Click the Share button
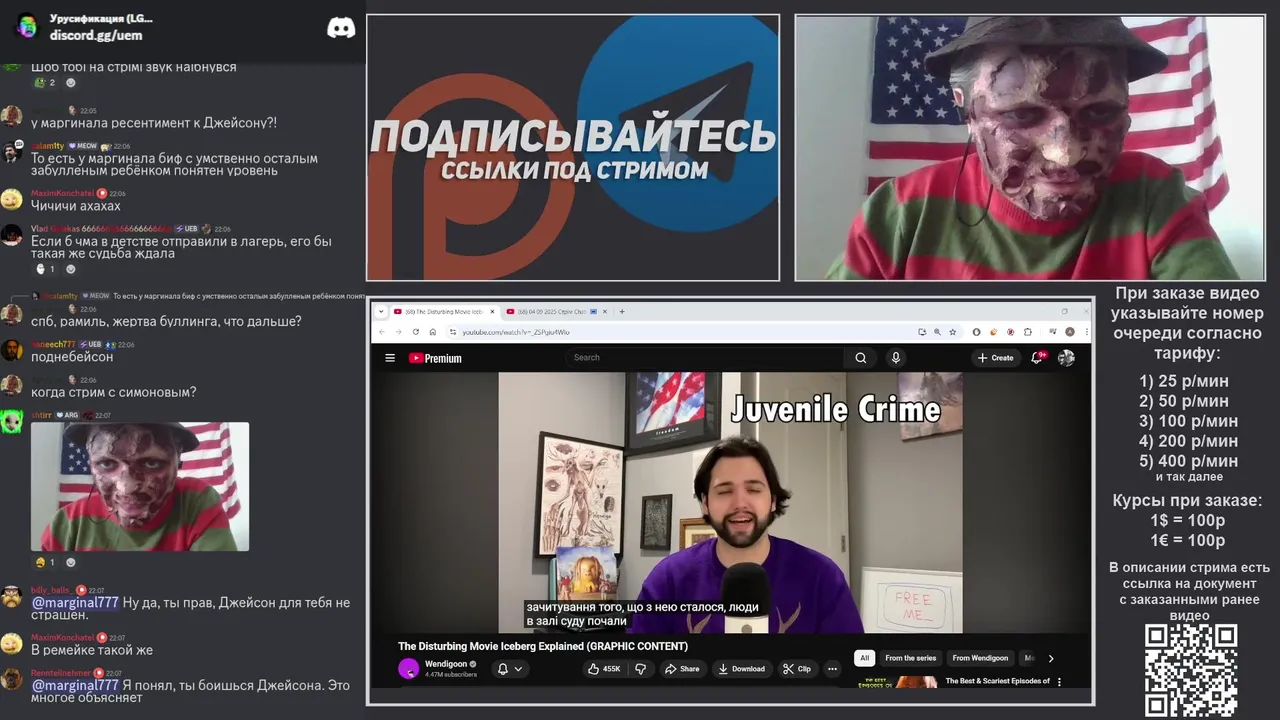Screen dimensions: 1280x720 [x=682, y=669]
